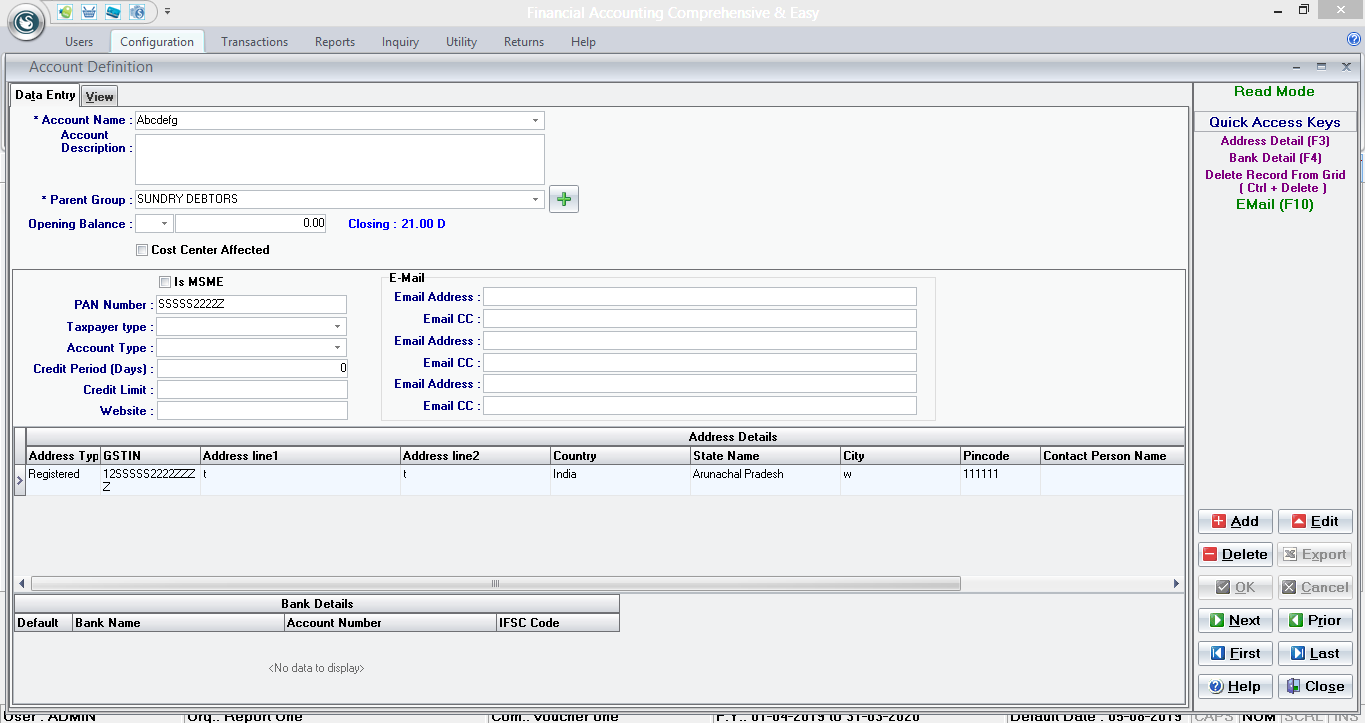This screenshot has height=723, width=1365.
Task: Click the blue help icon on the ribbon
Action: (1354, 40)
